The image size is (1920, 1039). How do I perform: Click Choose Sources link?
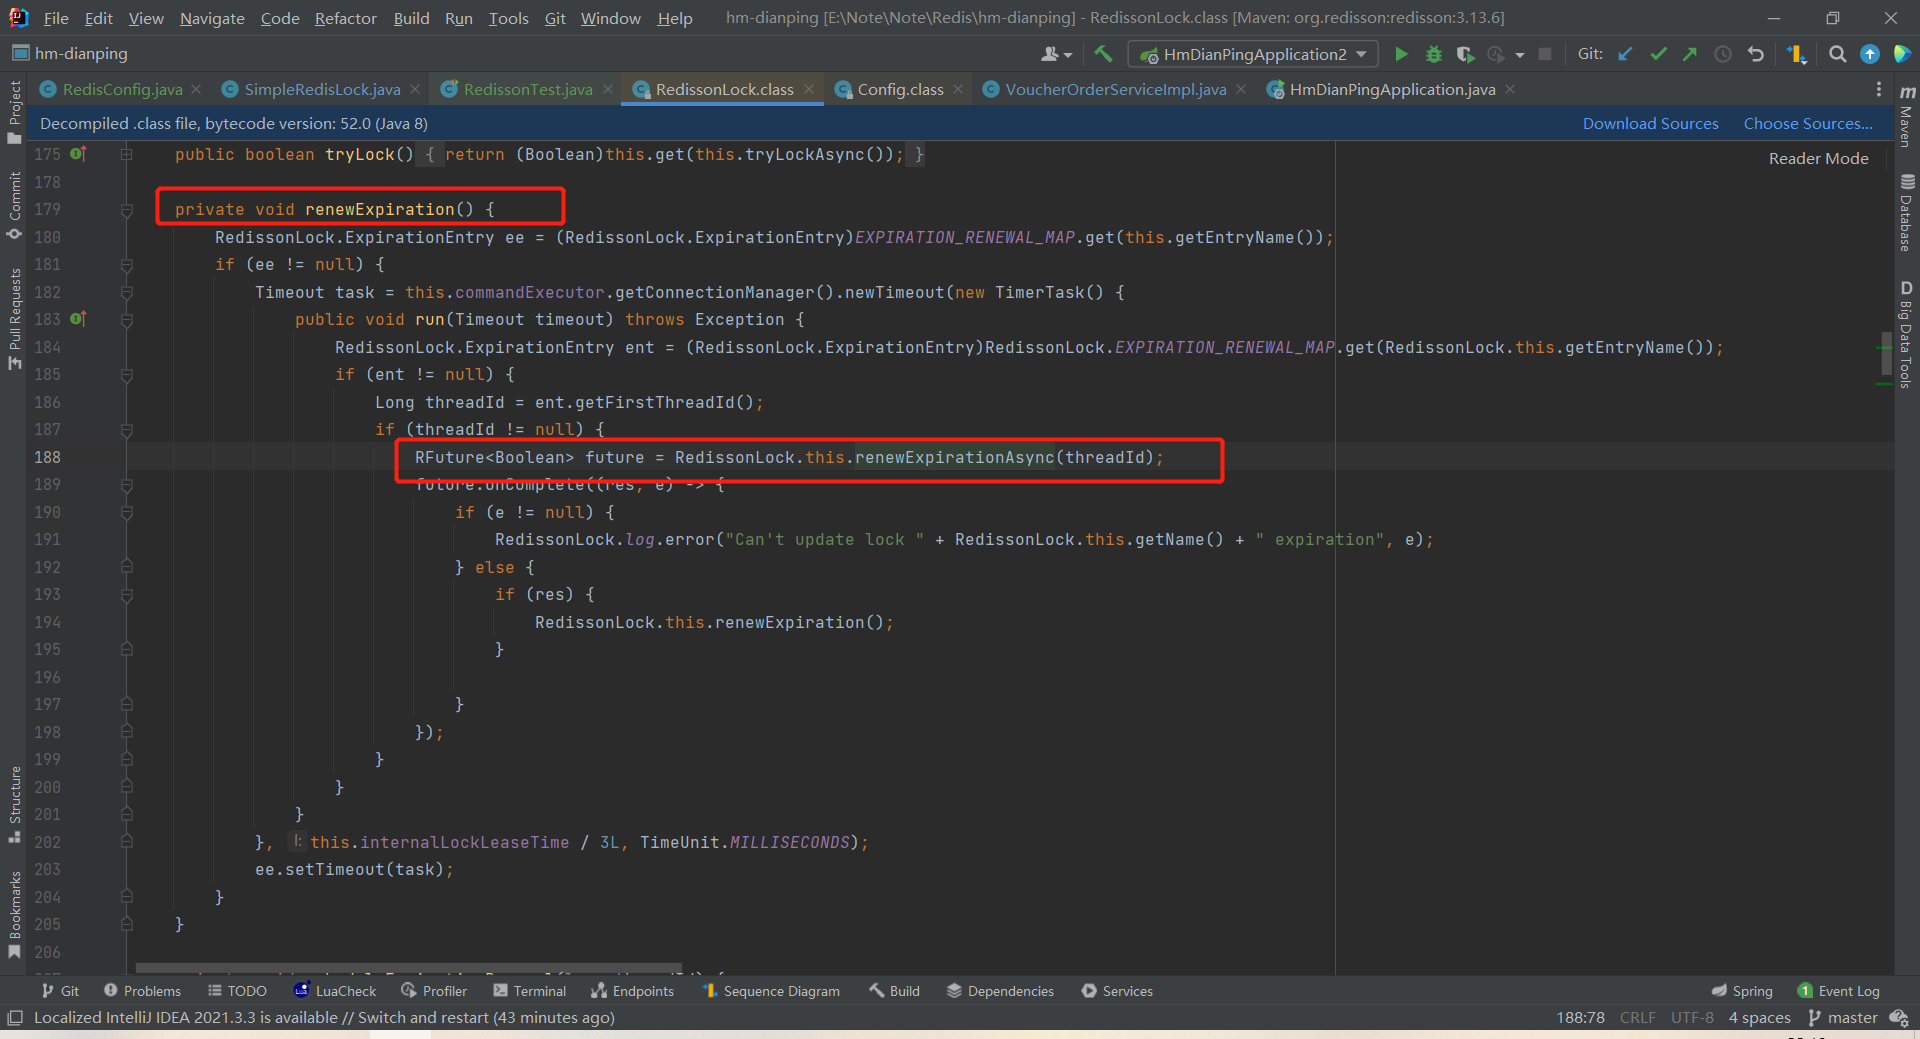tap(1808, 124)
